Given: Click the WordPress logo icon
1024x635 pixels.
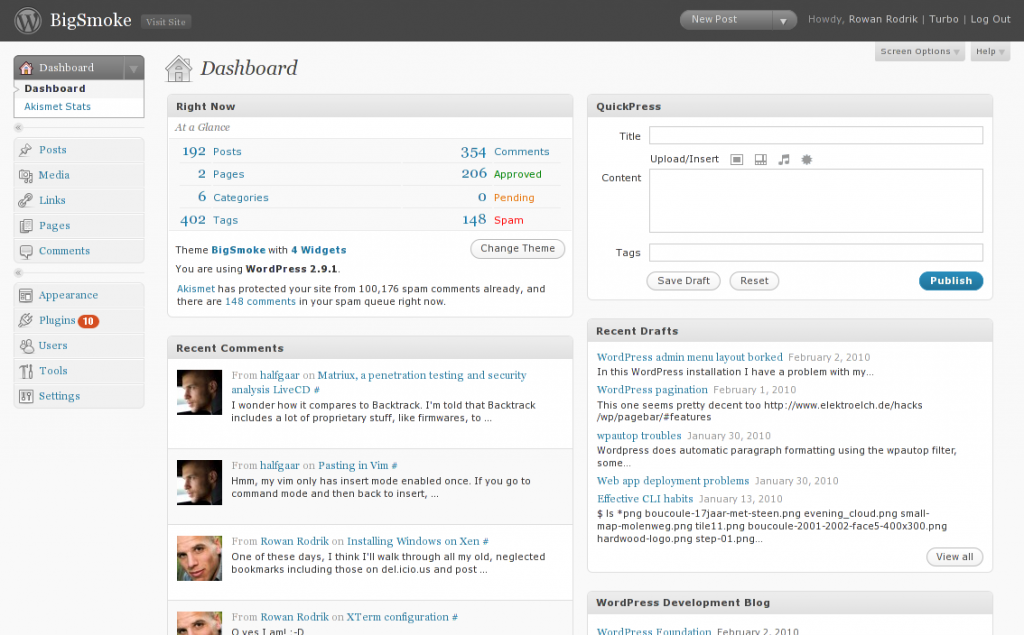Looking at the screenshot, I should click(x=28, y=20).
